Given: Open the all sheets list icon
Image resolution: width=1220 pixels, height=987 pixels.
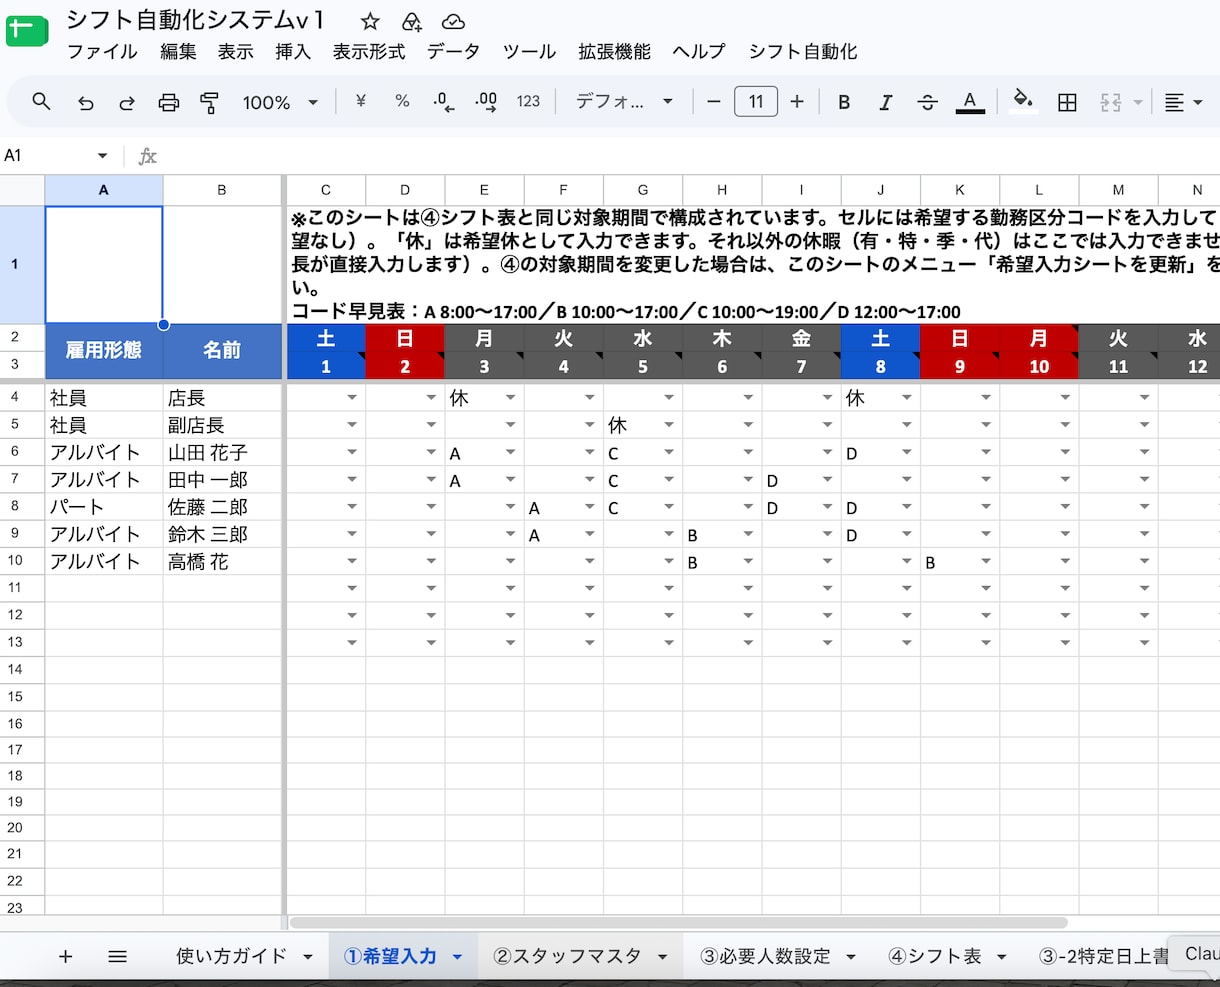Looking at the screenshot, I should [x=117, y=956].
